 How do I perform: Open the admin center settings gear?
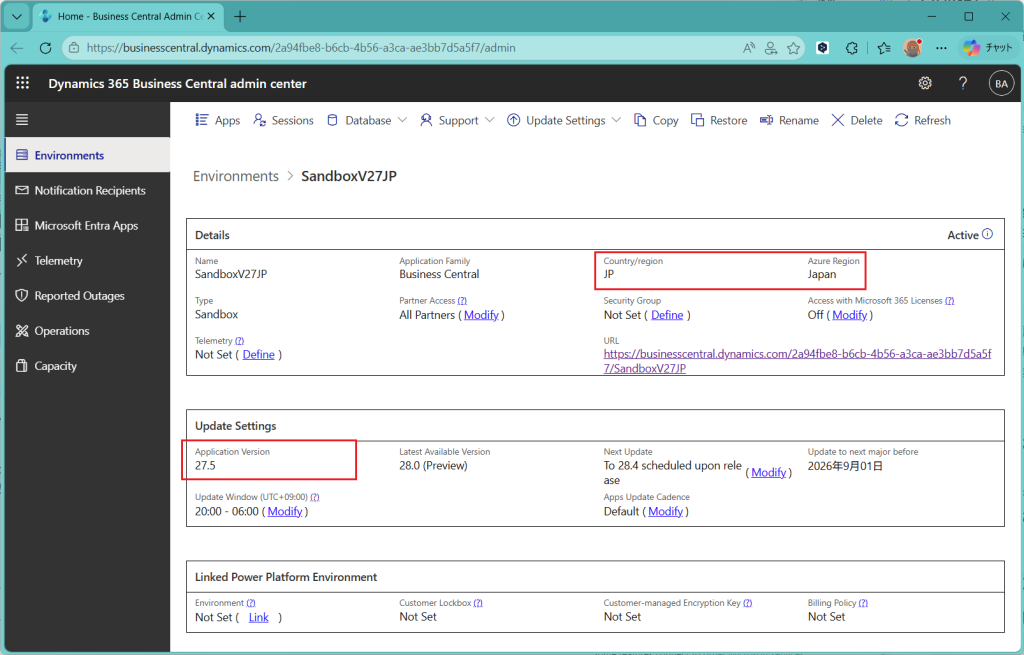pos(925,84)
